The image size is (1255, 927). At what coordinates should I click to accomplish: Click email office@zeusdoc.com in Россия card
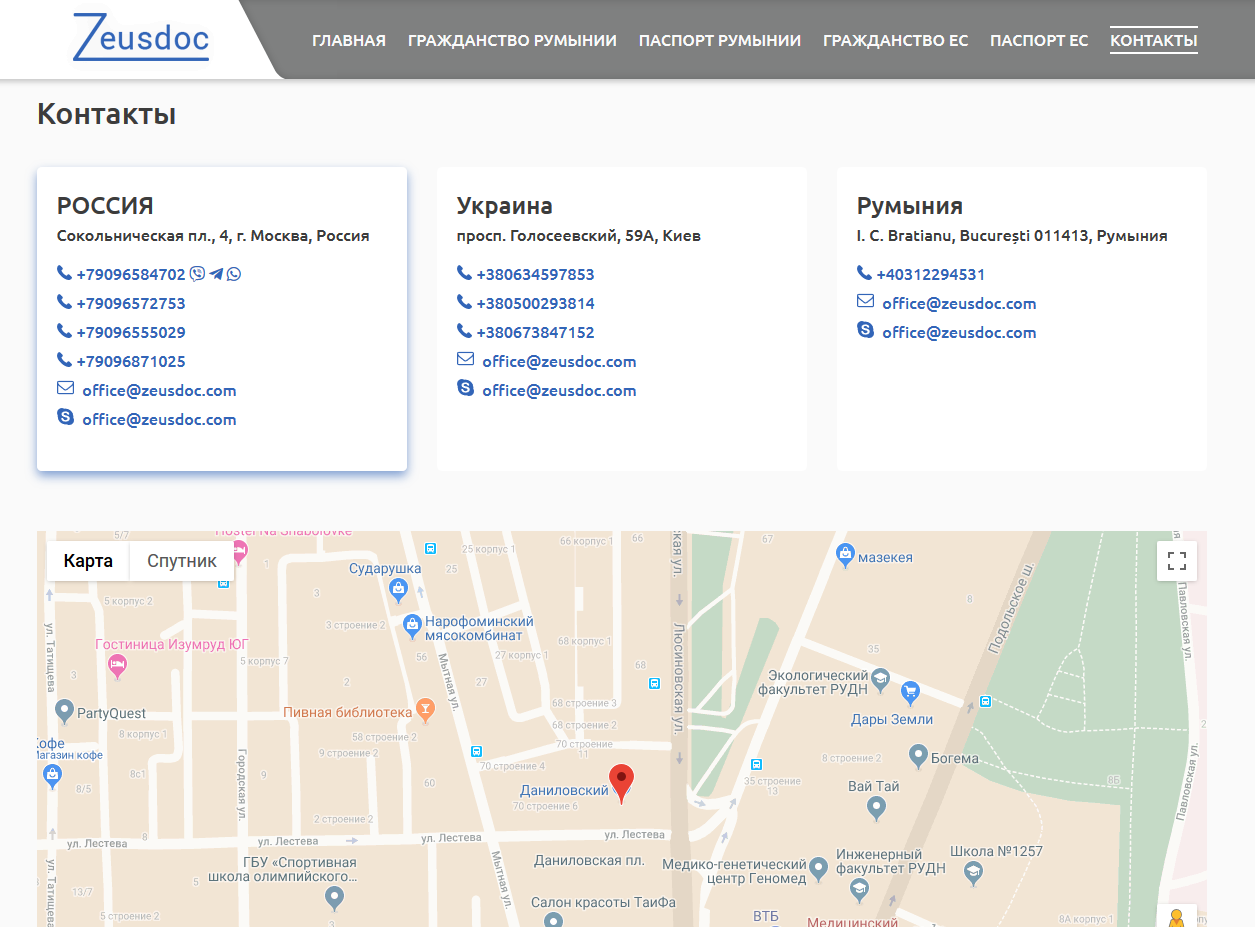159,390
